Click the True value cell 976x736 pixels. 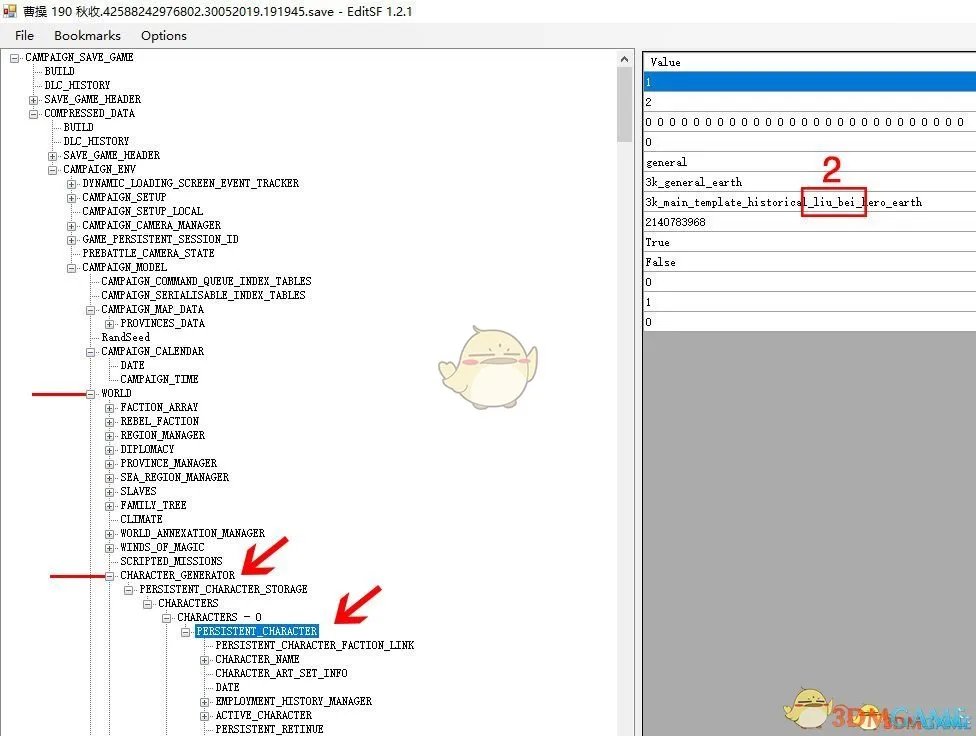click(x=658, y=242)
